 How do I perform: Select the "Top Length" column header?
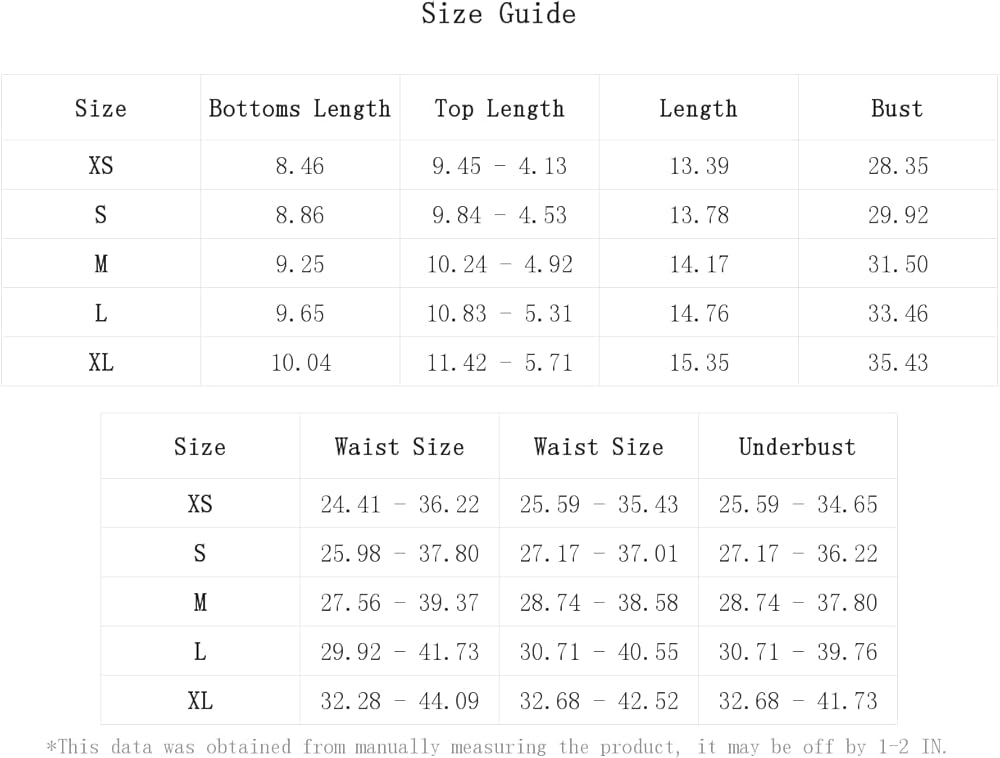(x=499, y=109)
